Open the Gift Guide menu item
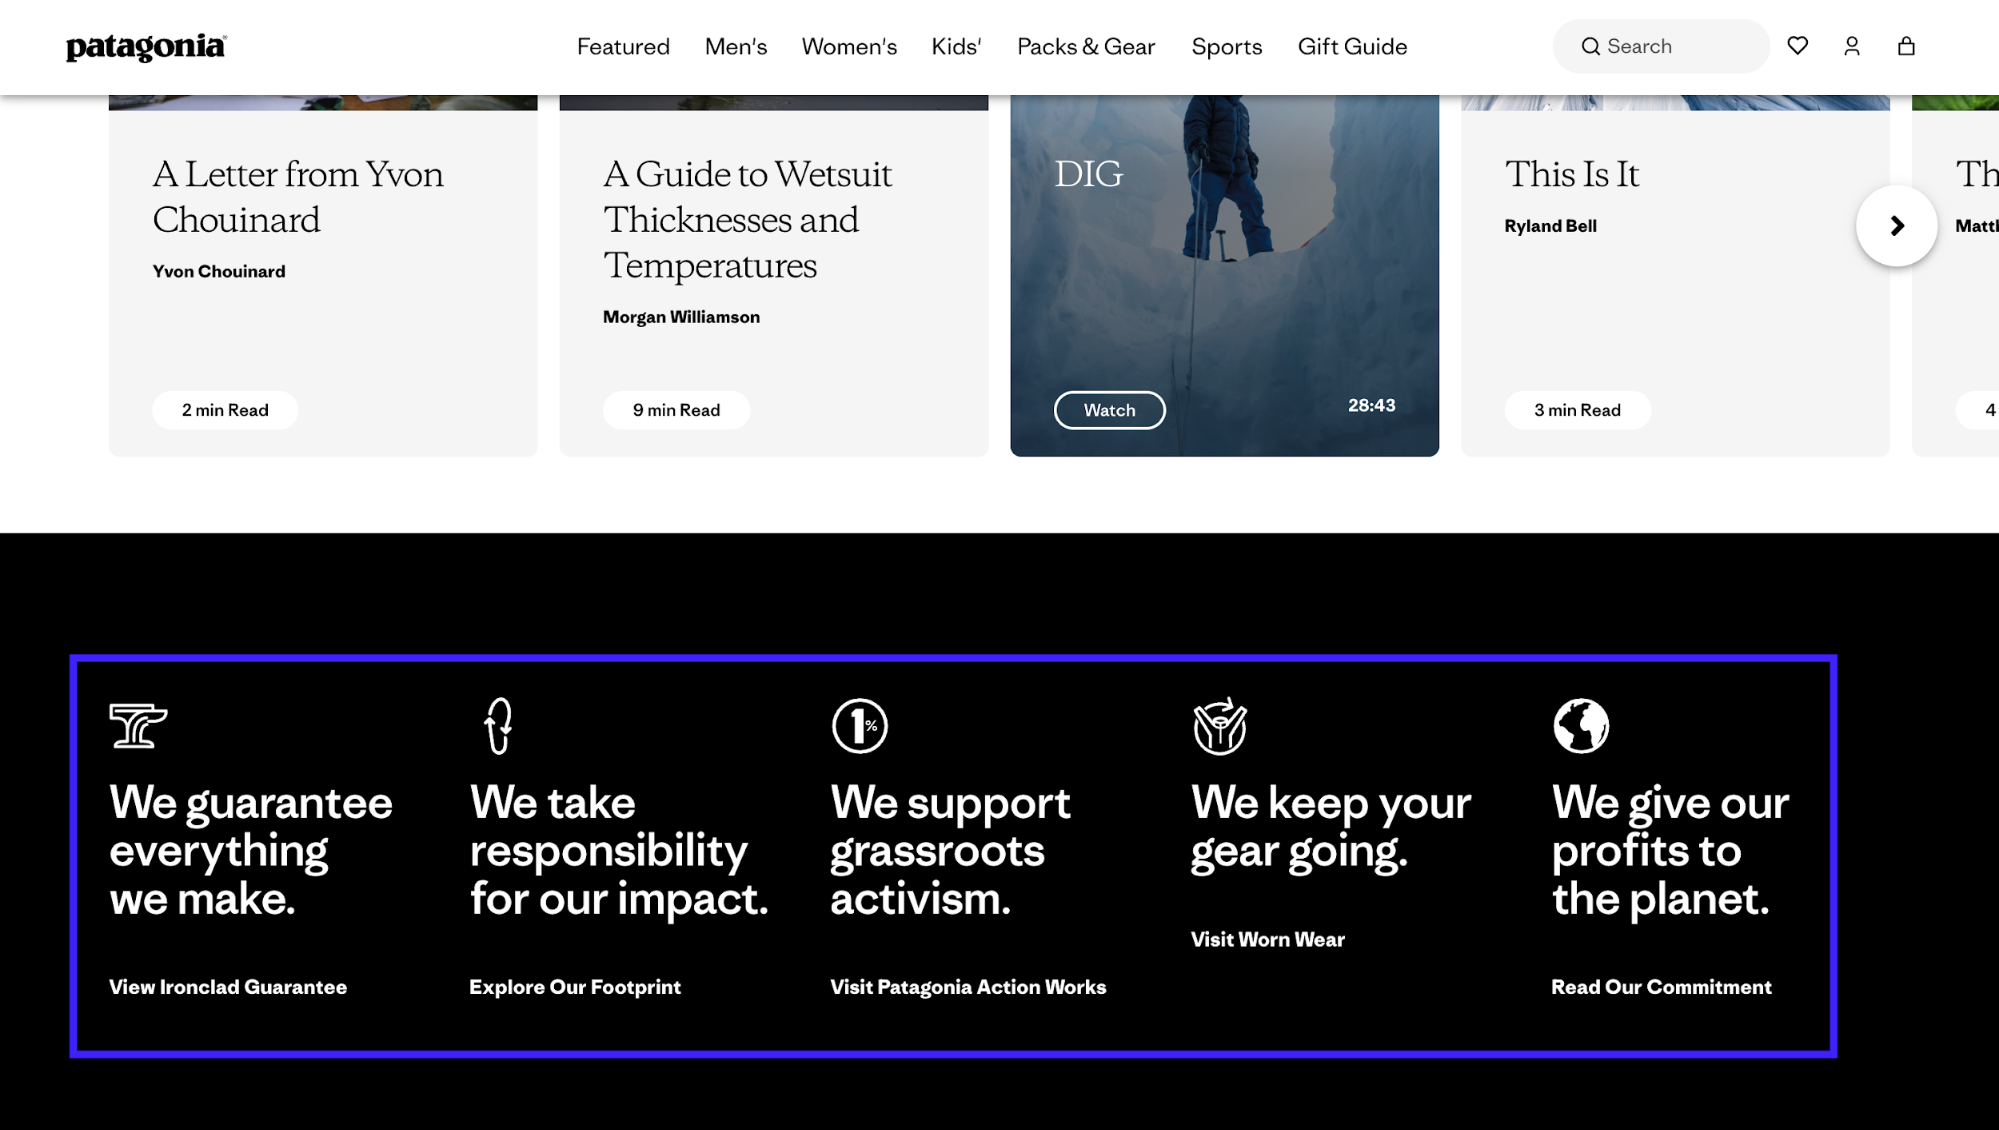 (1352, 47)
